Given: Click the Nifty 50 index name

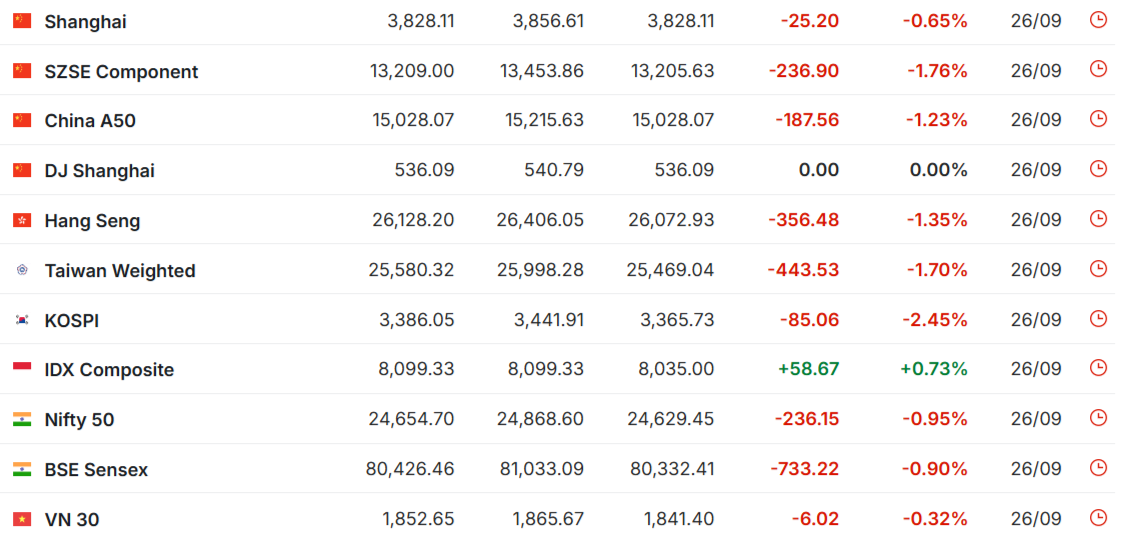Looking at the screenshot, I should point(79,420).
